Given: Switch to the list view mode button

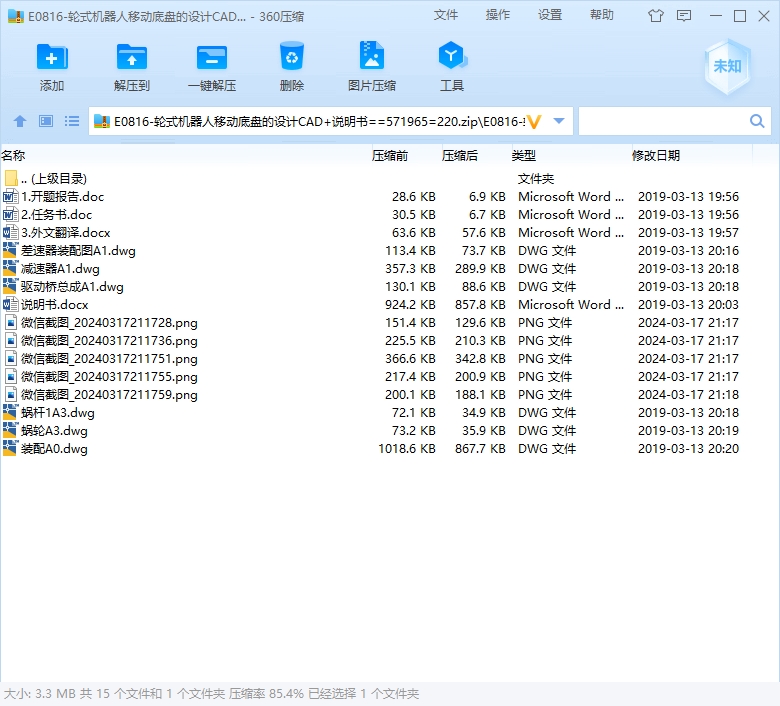Looking at the screenshot, I should [x=72, y=121].
